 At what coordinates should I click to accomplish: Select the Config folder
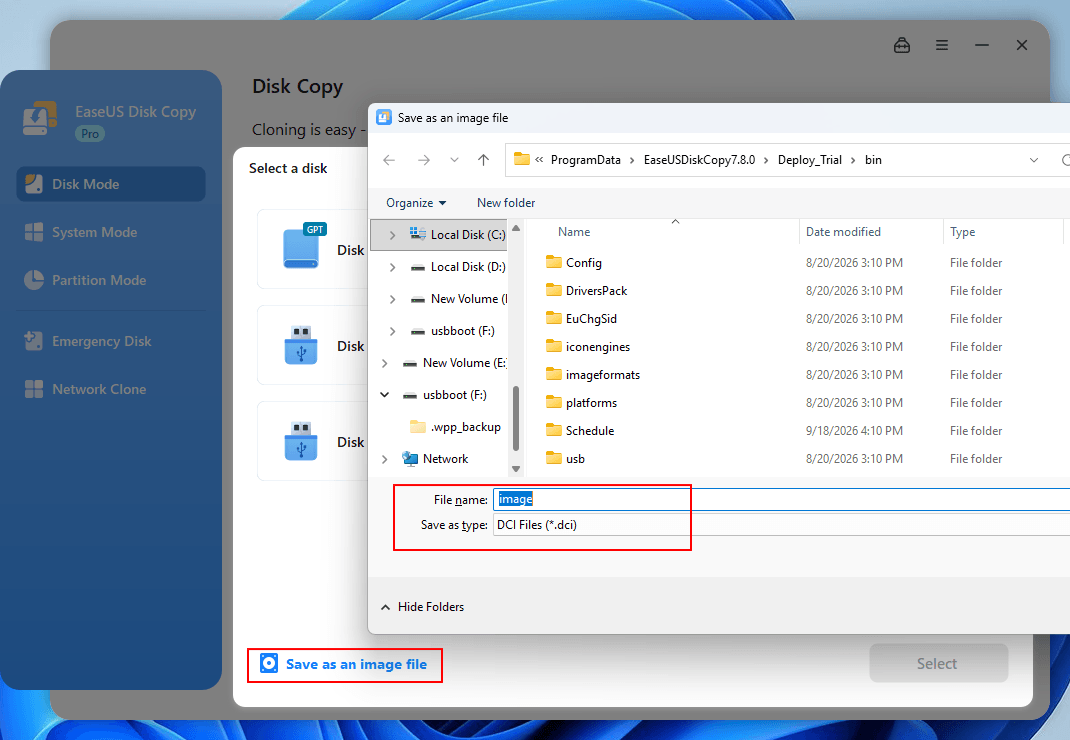pyautogui.click(x=574, y=263)
